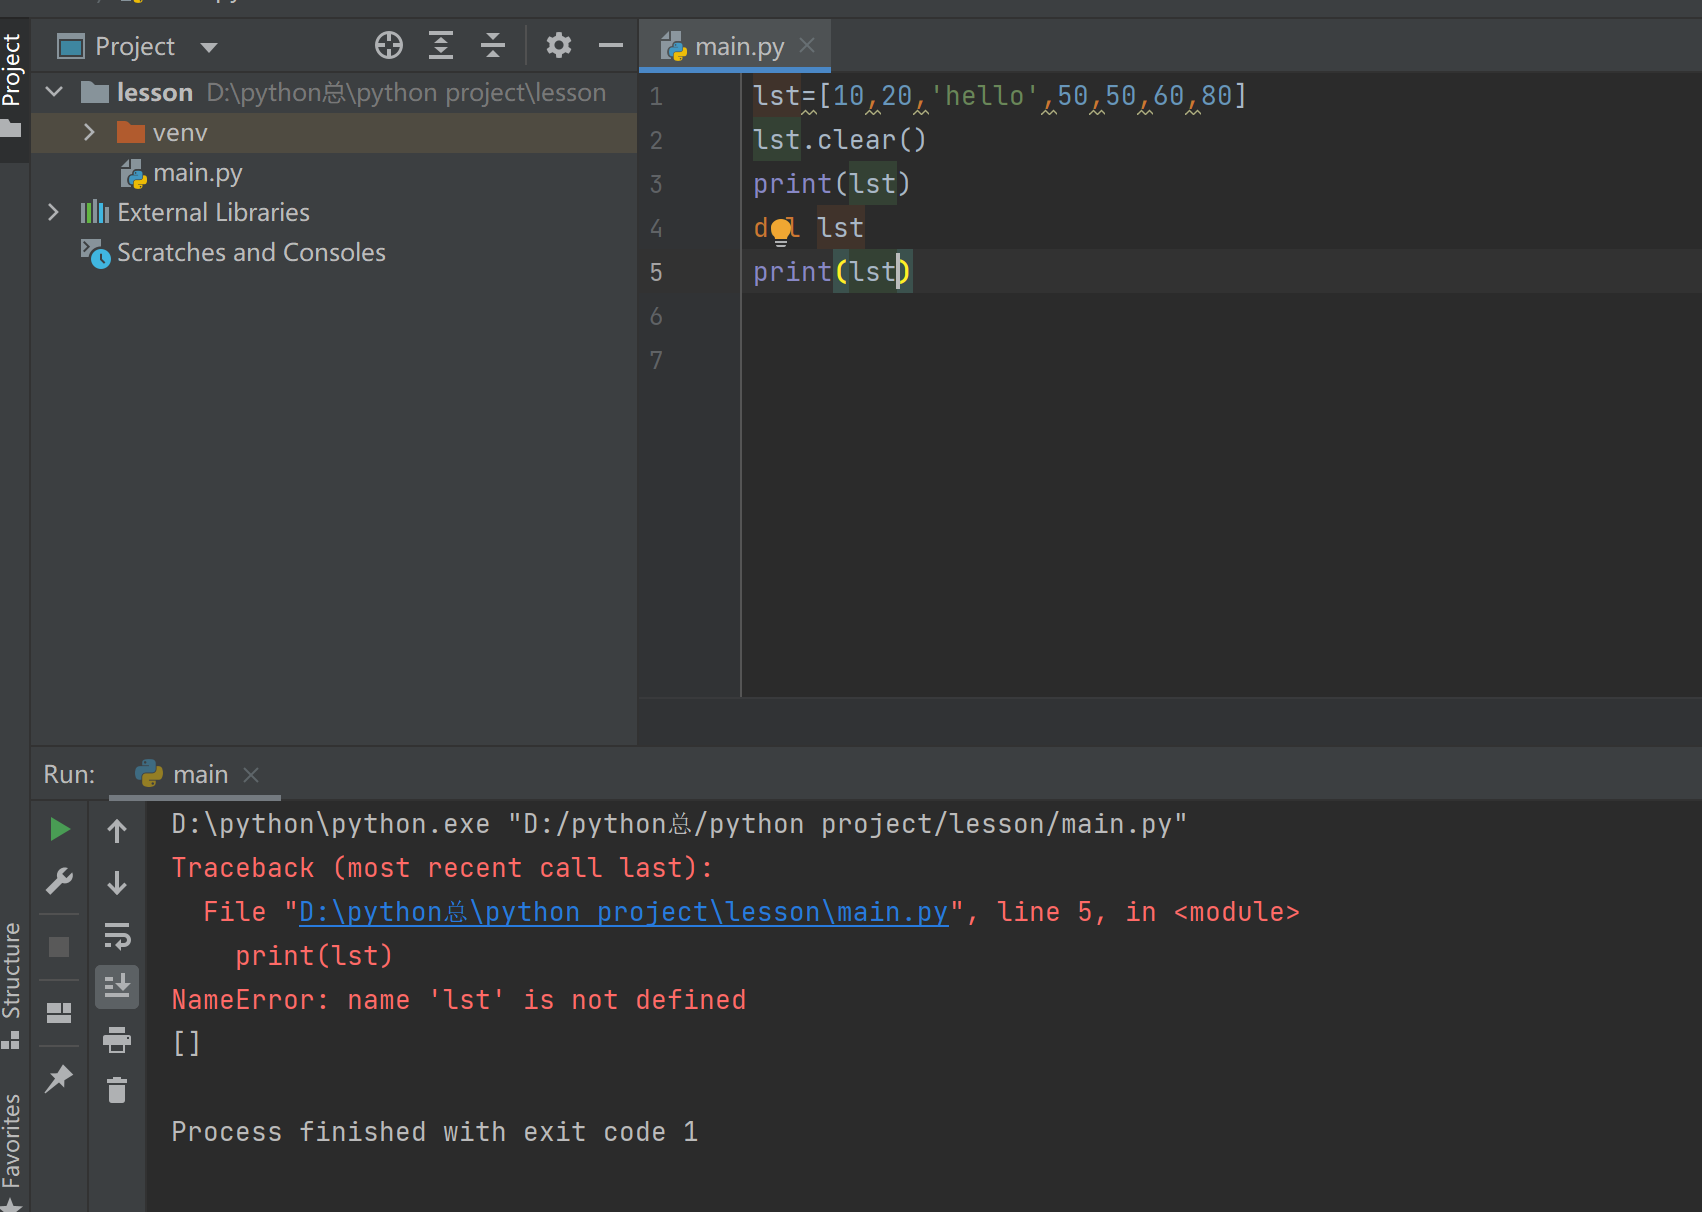Close the main run tab

click(x=251, y=775)
